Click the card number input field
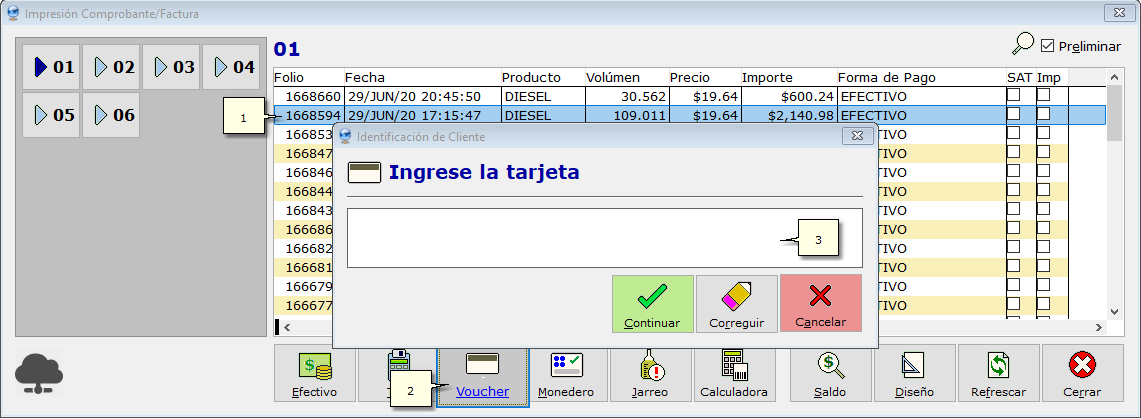Image resolution: width=1141 pixels, height=419 pixels. [560, 238]
